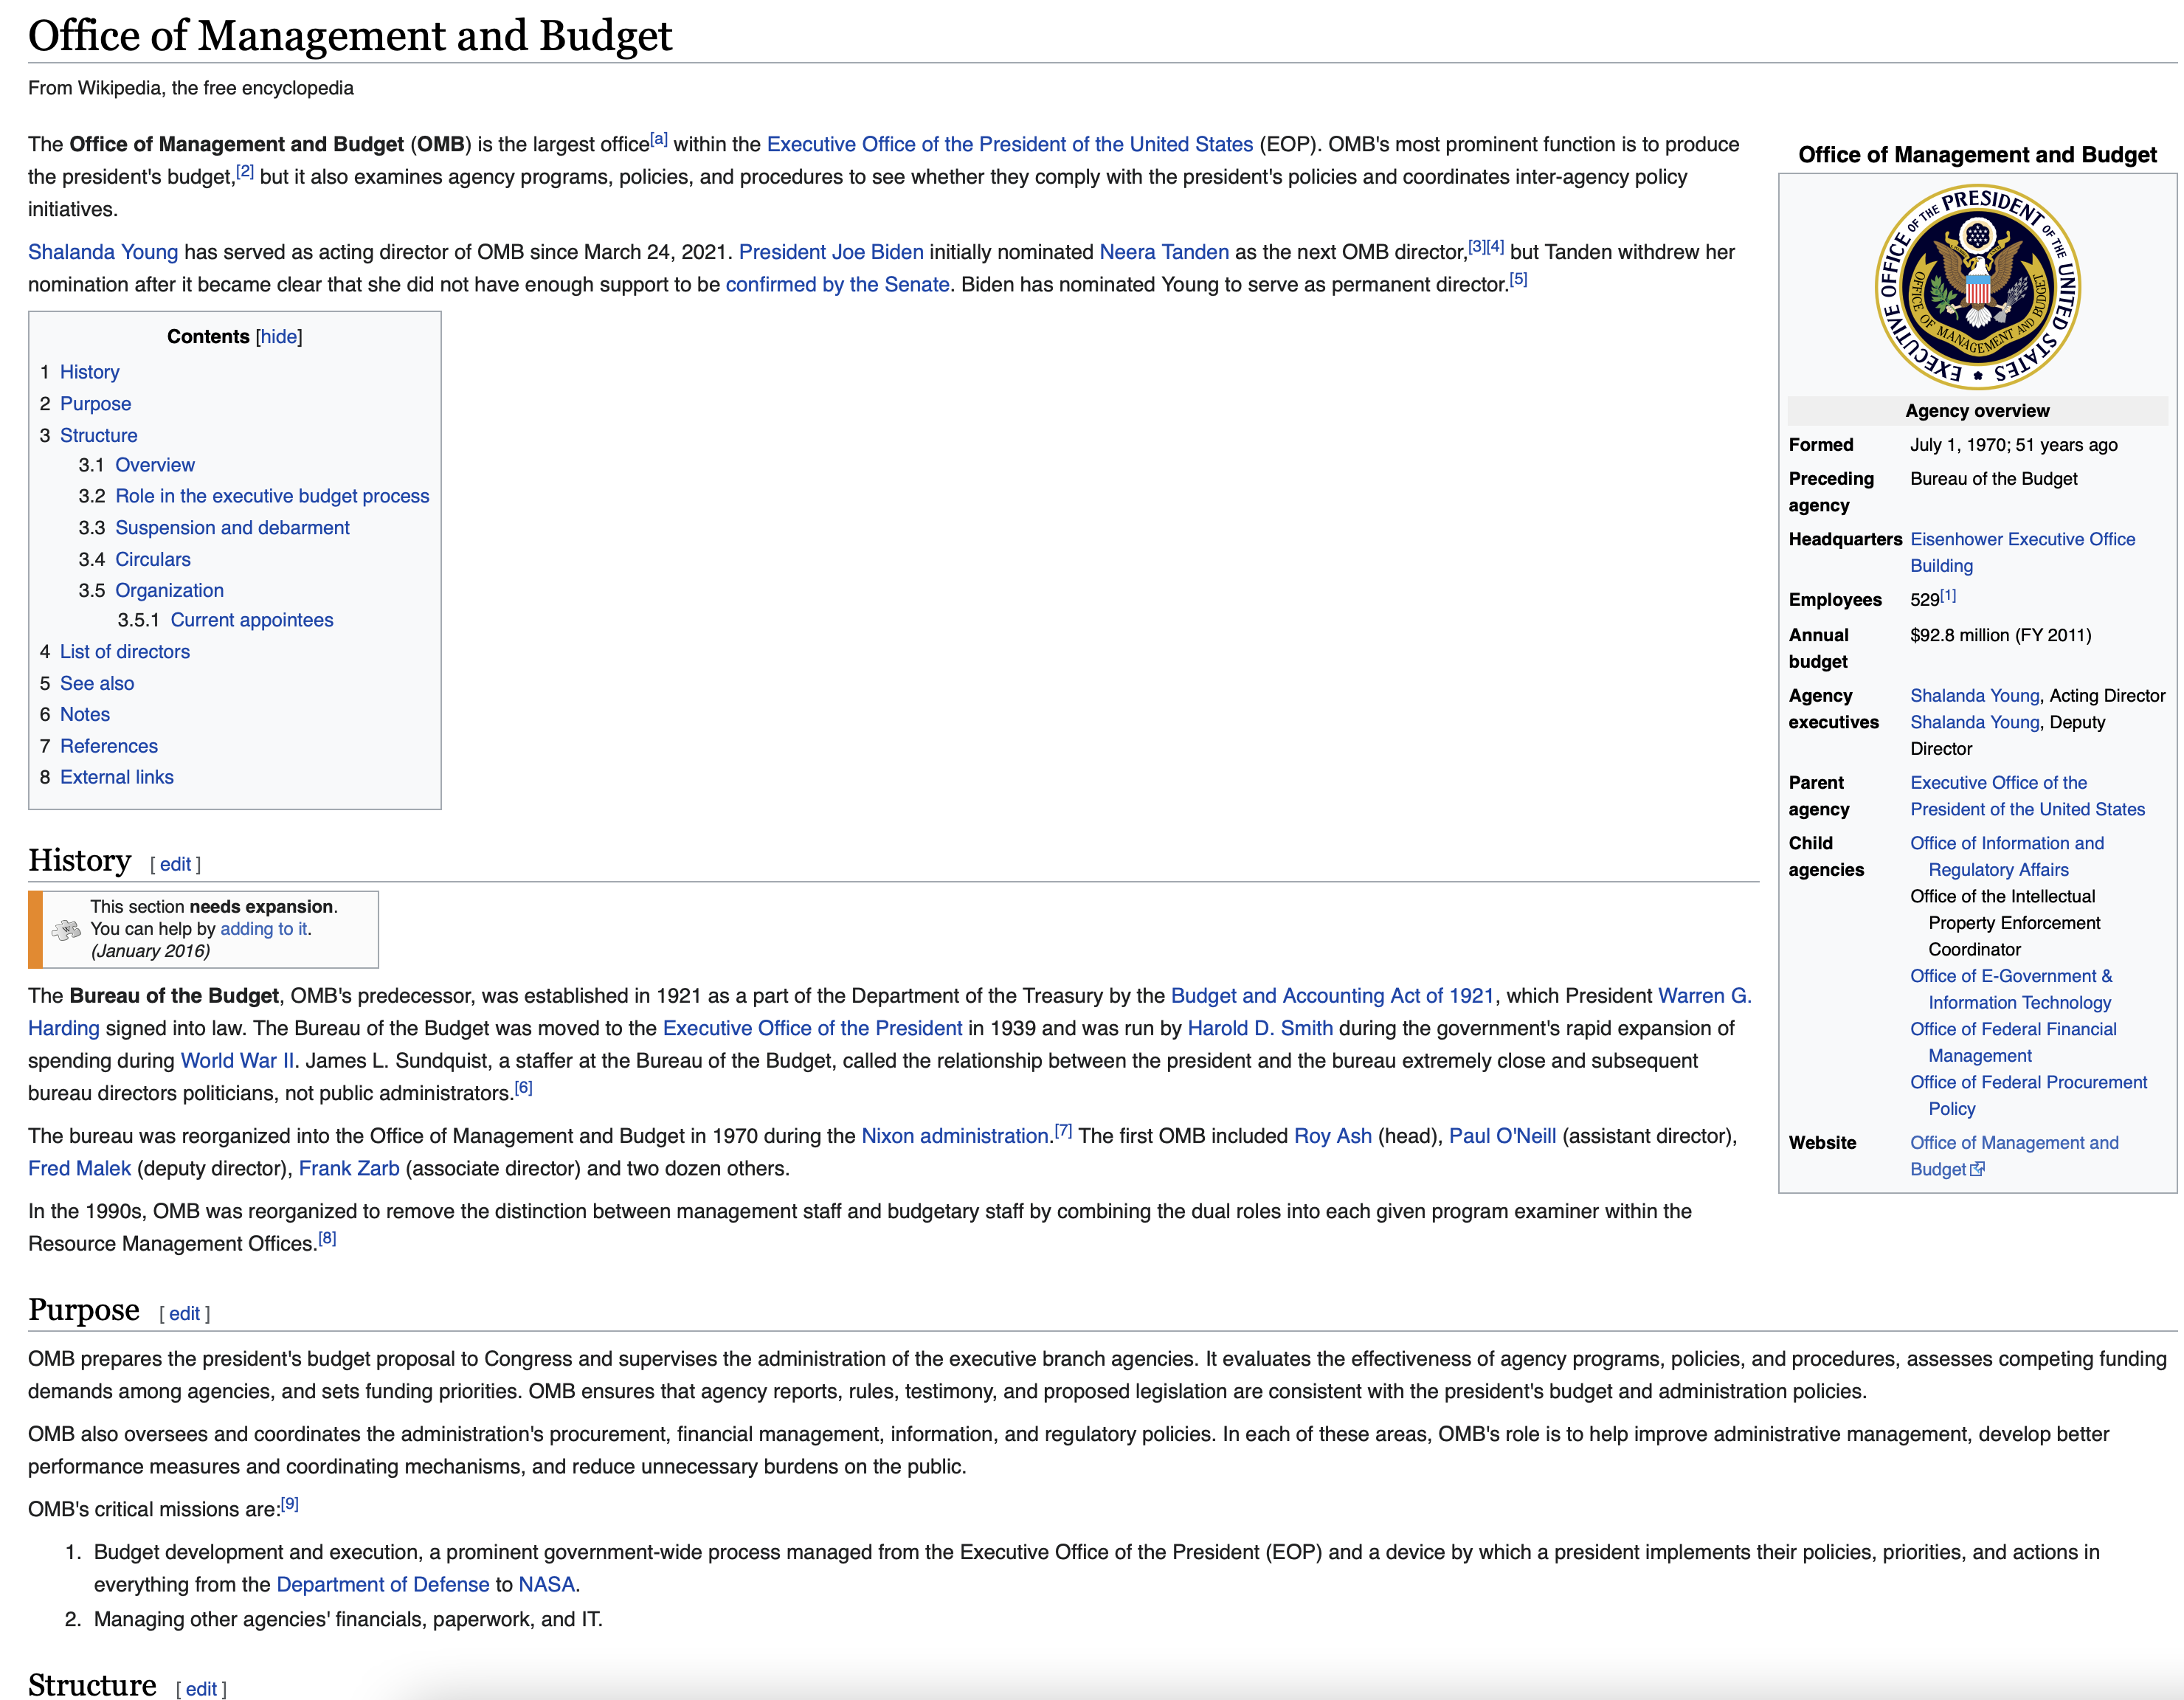Image resolution: width=2184 pixels, height=1700 pixels.
Task: Click citation [2] after president's budget
Action: (245, 171)
